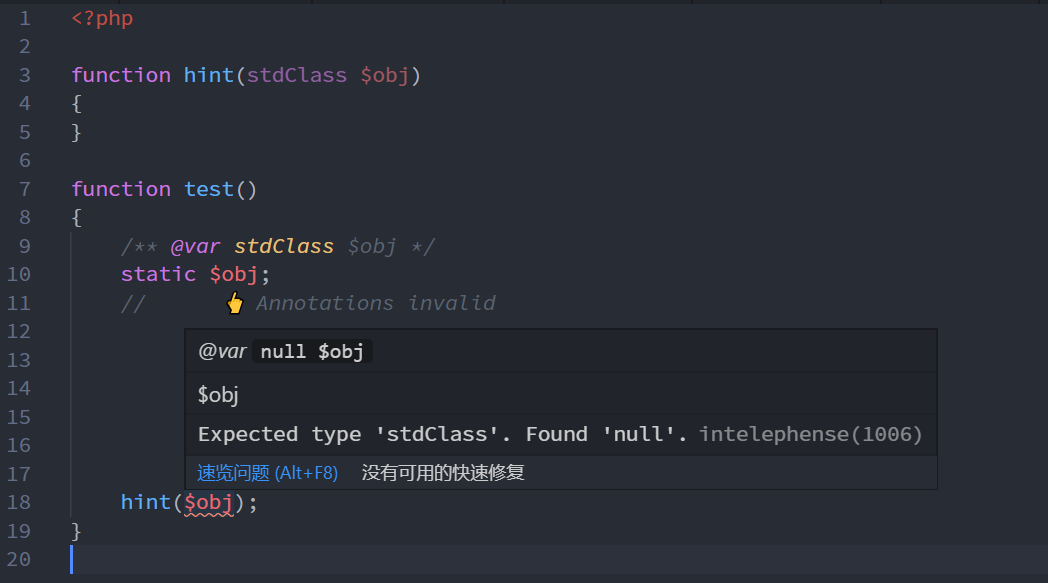This screenshot has width=1048, height=583.
Task: Click the stdClass type hint in hint's parameter
Action: (x=296, y=74)
